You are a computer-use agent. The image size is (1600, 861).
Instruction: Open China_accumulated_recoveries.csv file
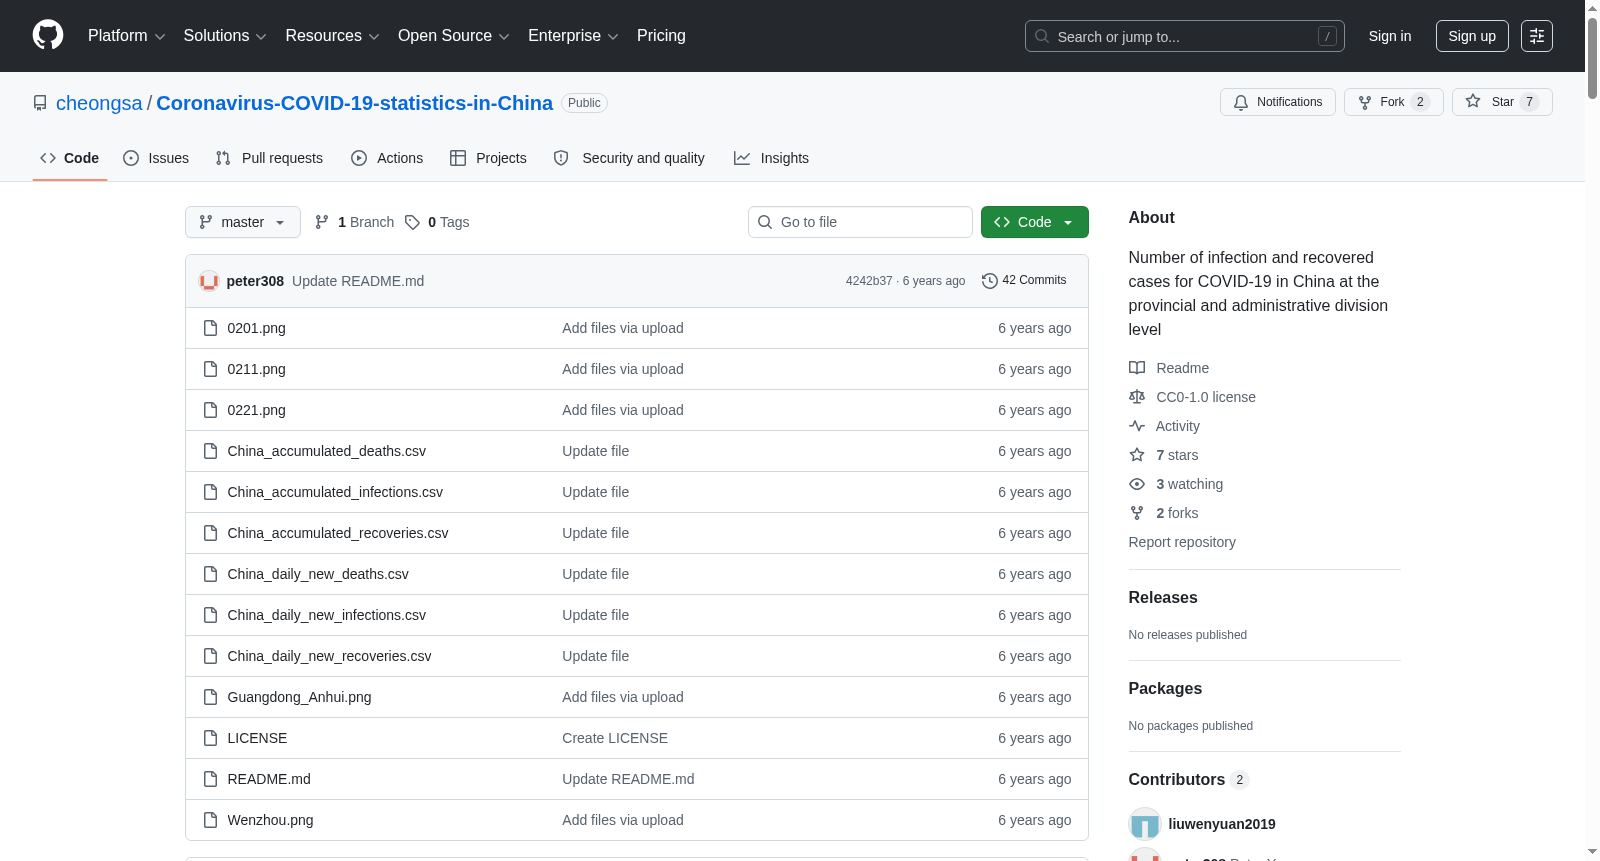[338, 533]
